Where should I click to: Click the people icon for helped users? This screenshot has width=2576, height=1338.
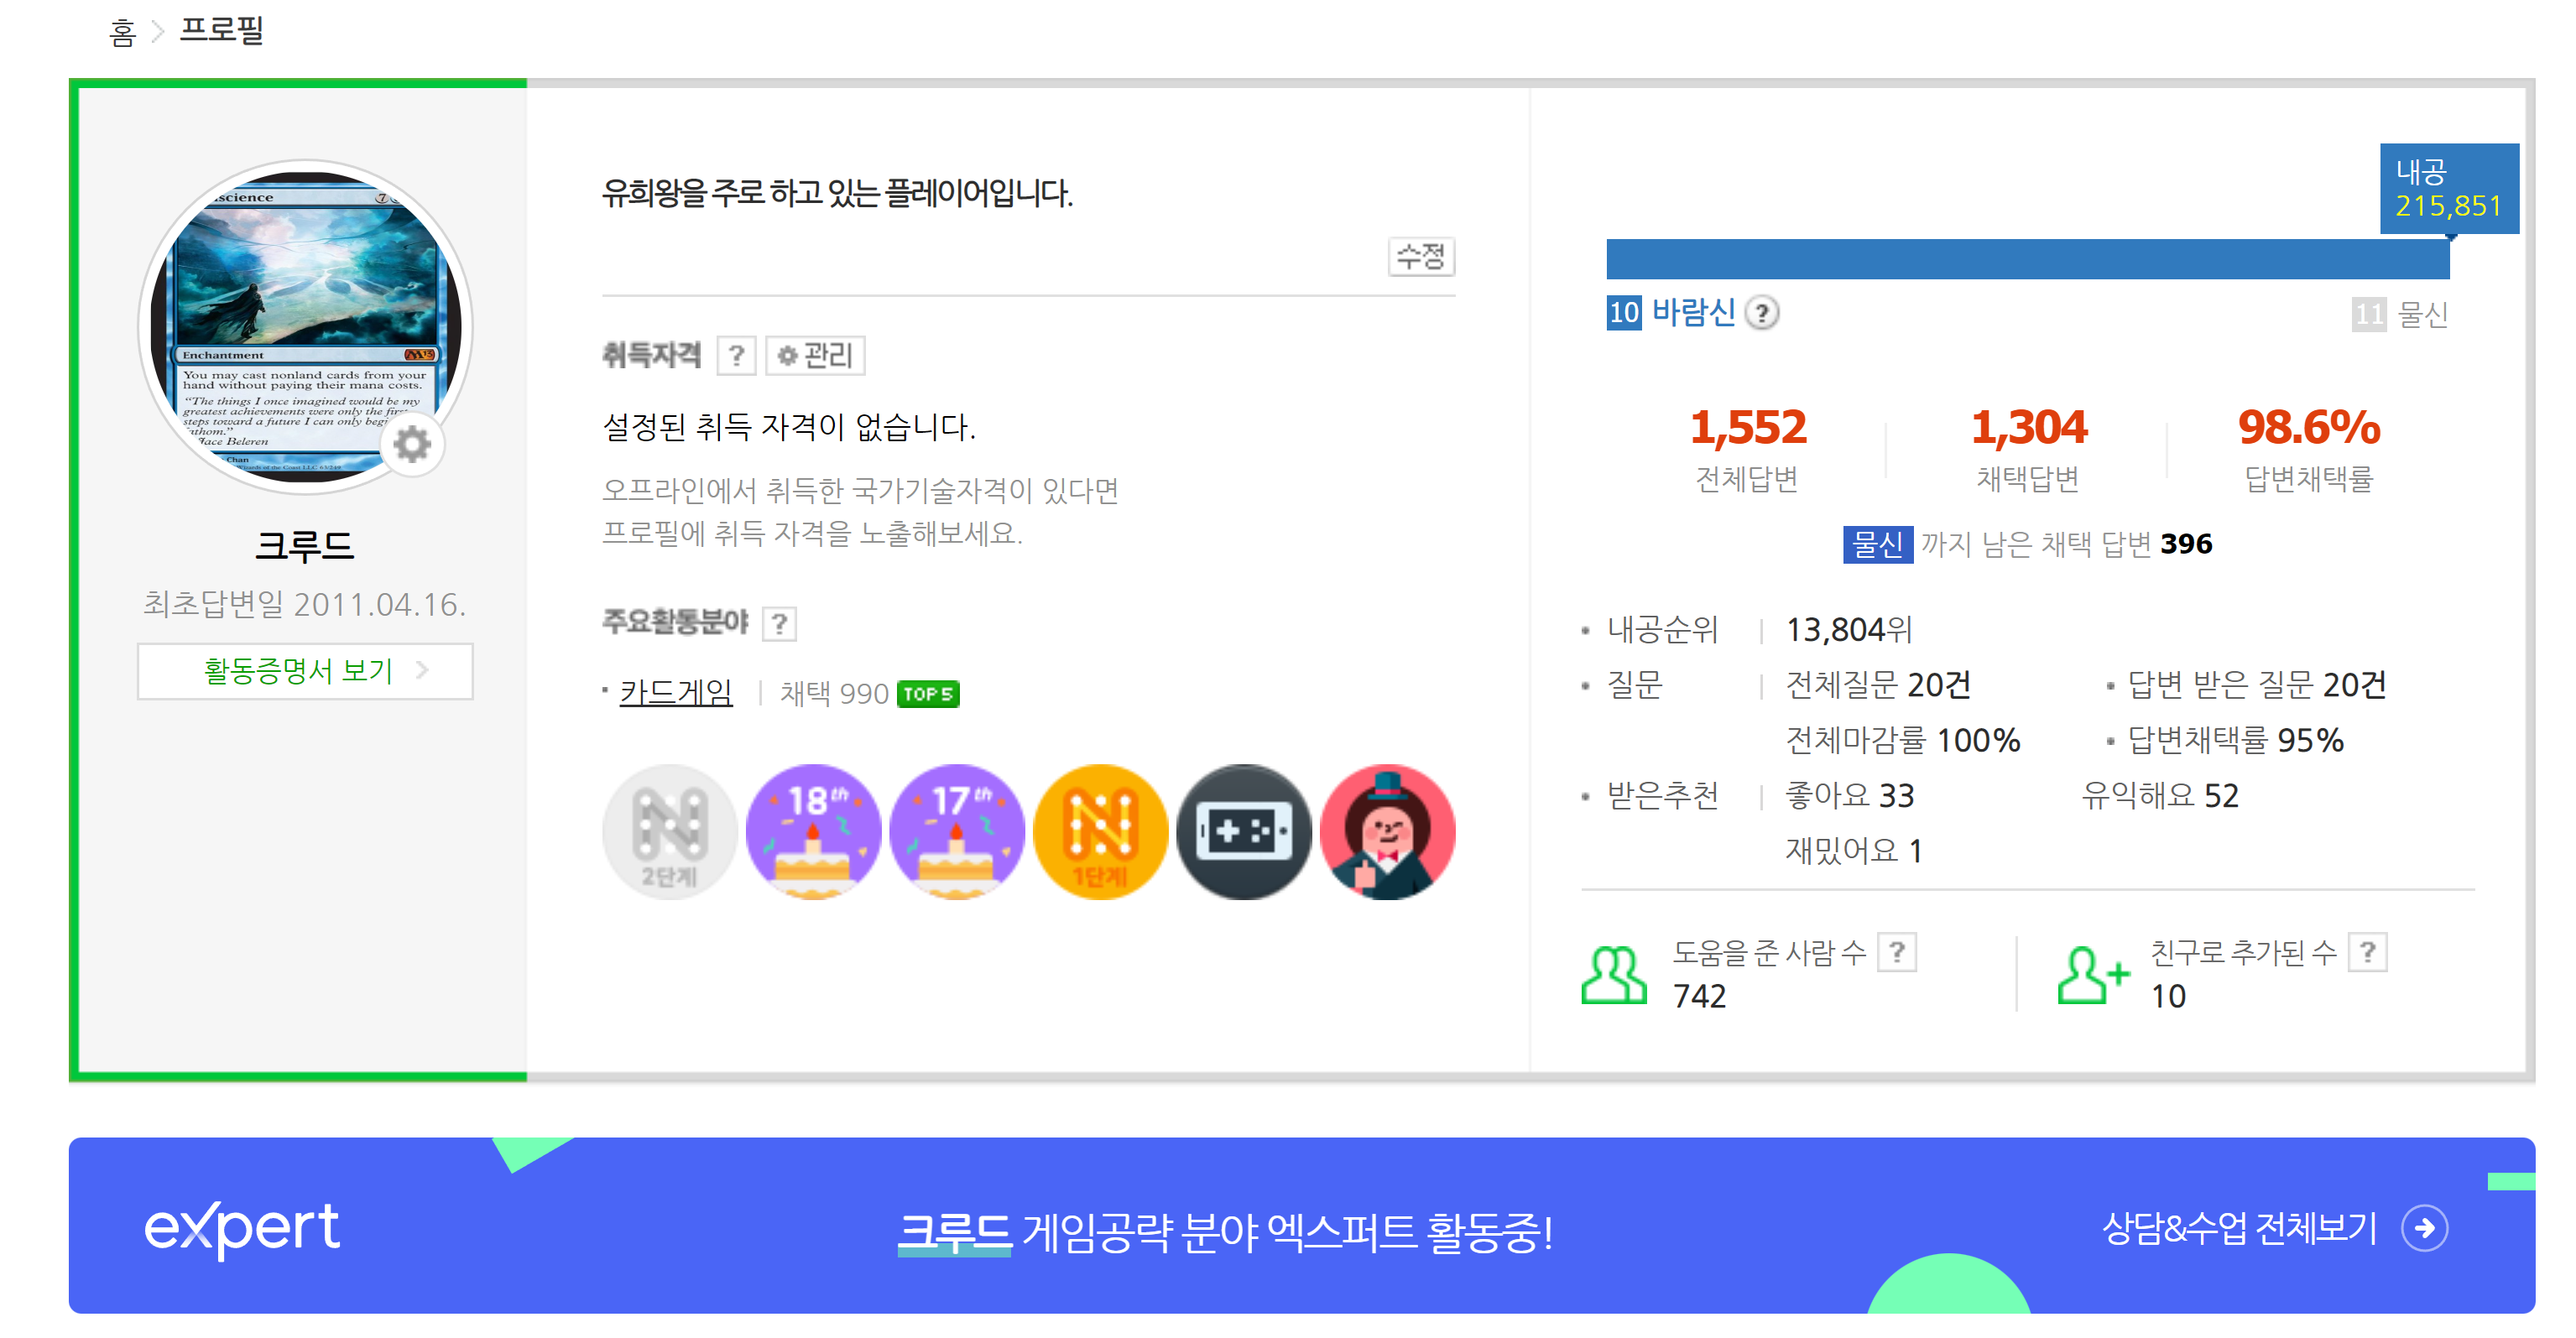1613,975
